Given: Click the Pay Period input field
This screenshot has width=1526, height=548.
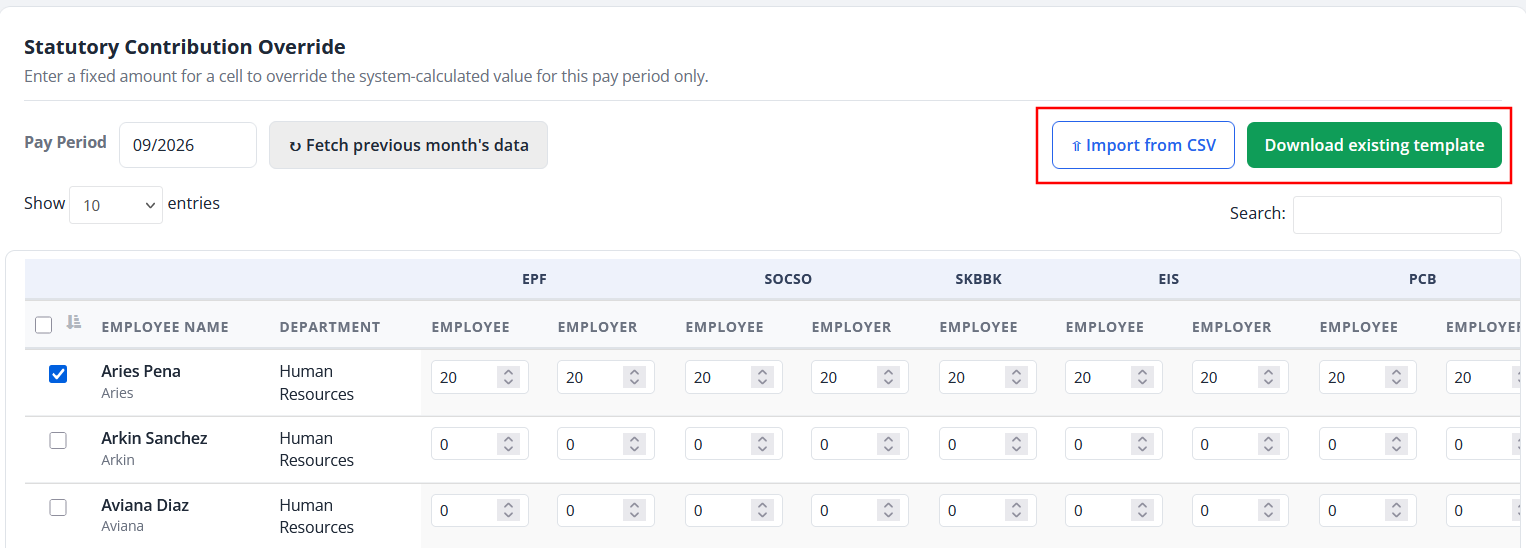Looking at the screenshot, I should 188,145.
